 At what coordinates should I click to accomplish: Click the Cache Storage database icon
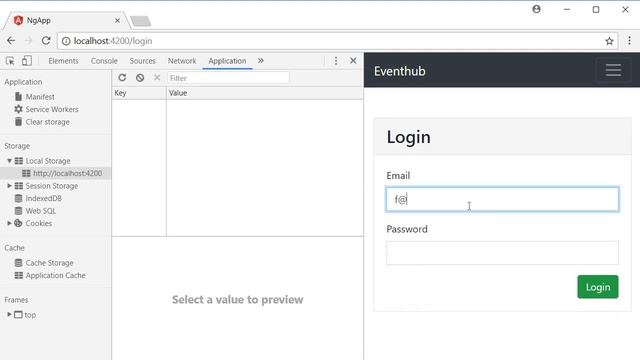click(x=18, y=263)
